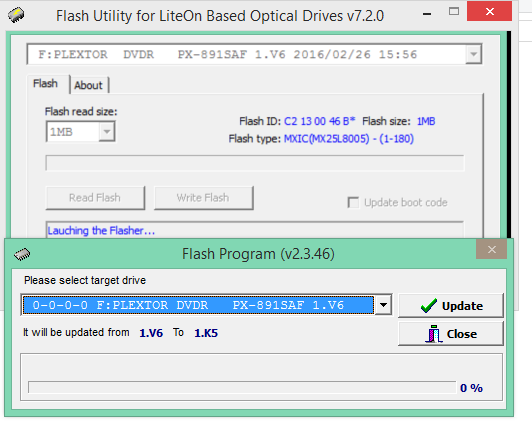Click the target version 1.K5 text
This screenshot has height=444, width=532.
206,333
